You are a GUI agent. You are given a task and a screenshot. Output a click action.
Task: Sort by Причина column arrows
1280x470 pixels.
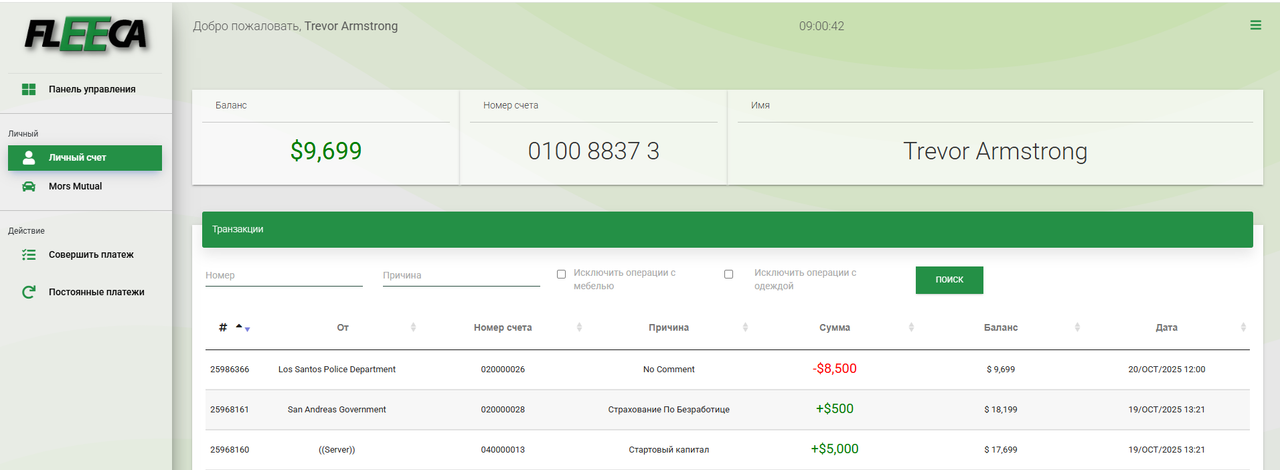[745, 328]
